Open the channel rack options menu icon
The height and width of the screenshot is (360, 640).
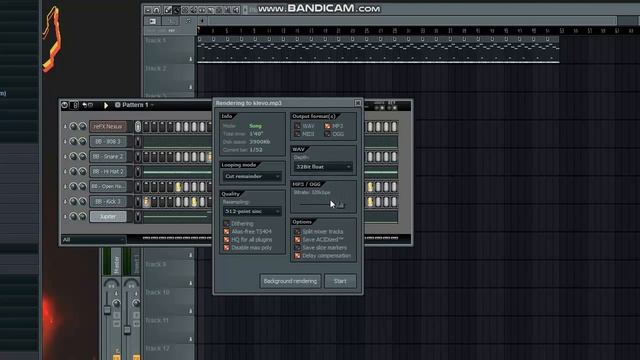64,105
